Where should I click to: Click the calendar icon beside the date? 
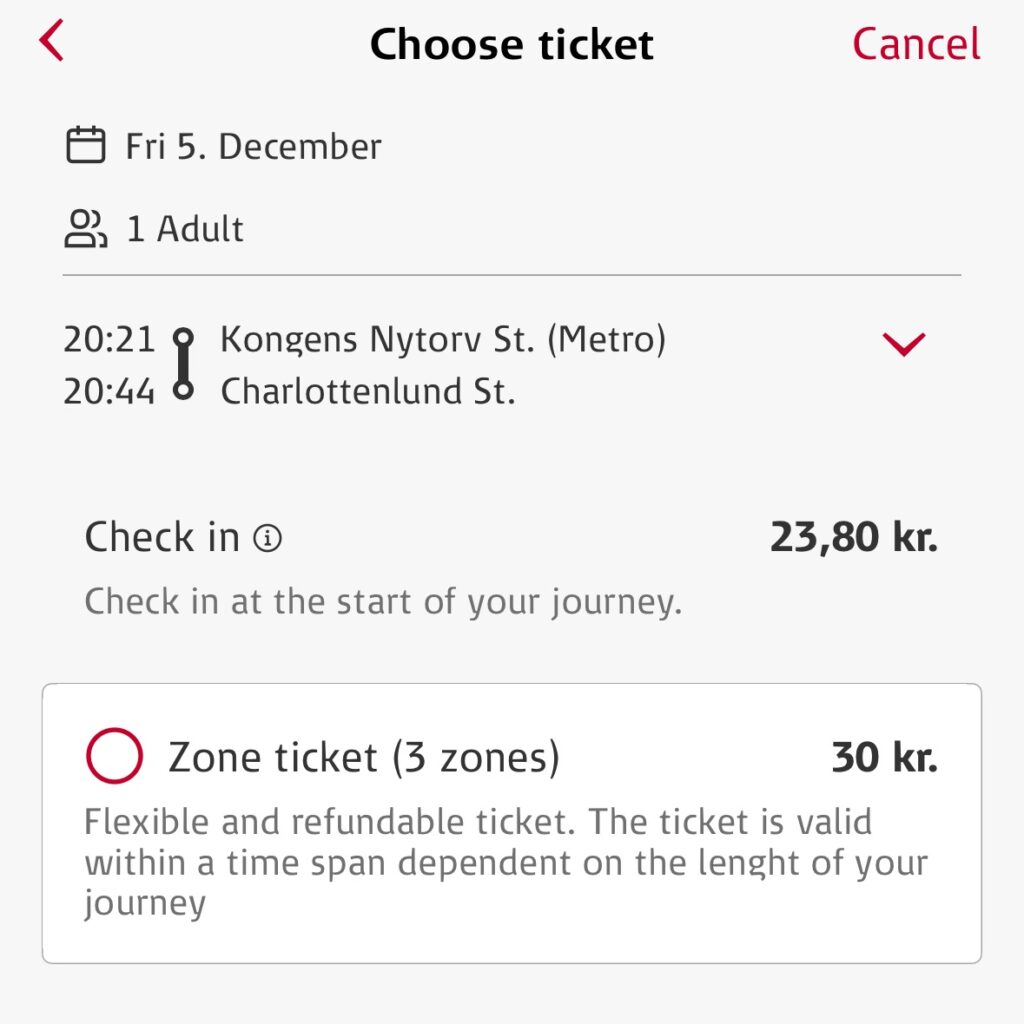point(87,144)
